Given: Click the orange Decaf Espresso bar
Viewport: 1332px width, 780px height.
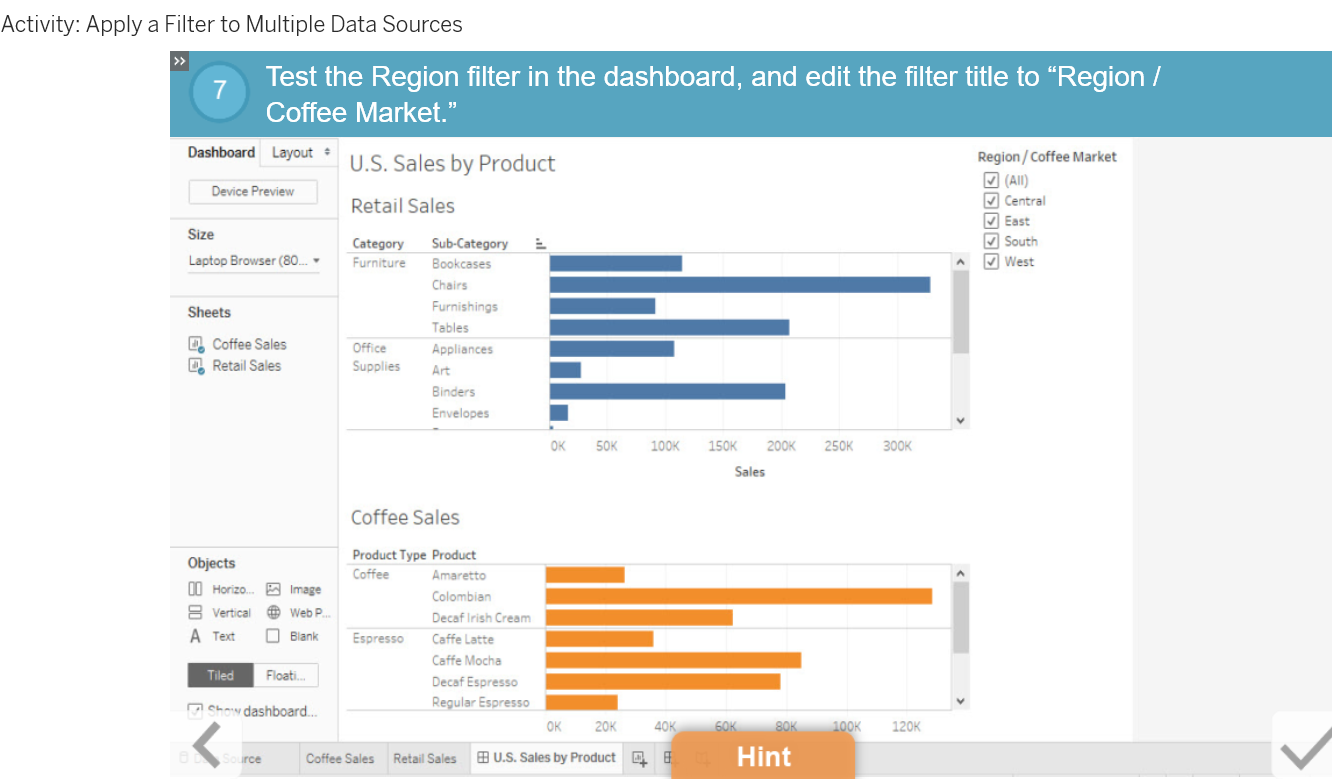Looking at the screenshot, I should tap(663, 681).
